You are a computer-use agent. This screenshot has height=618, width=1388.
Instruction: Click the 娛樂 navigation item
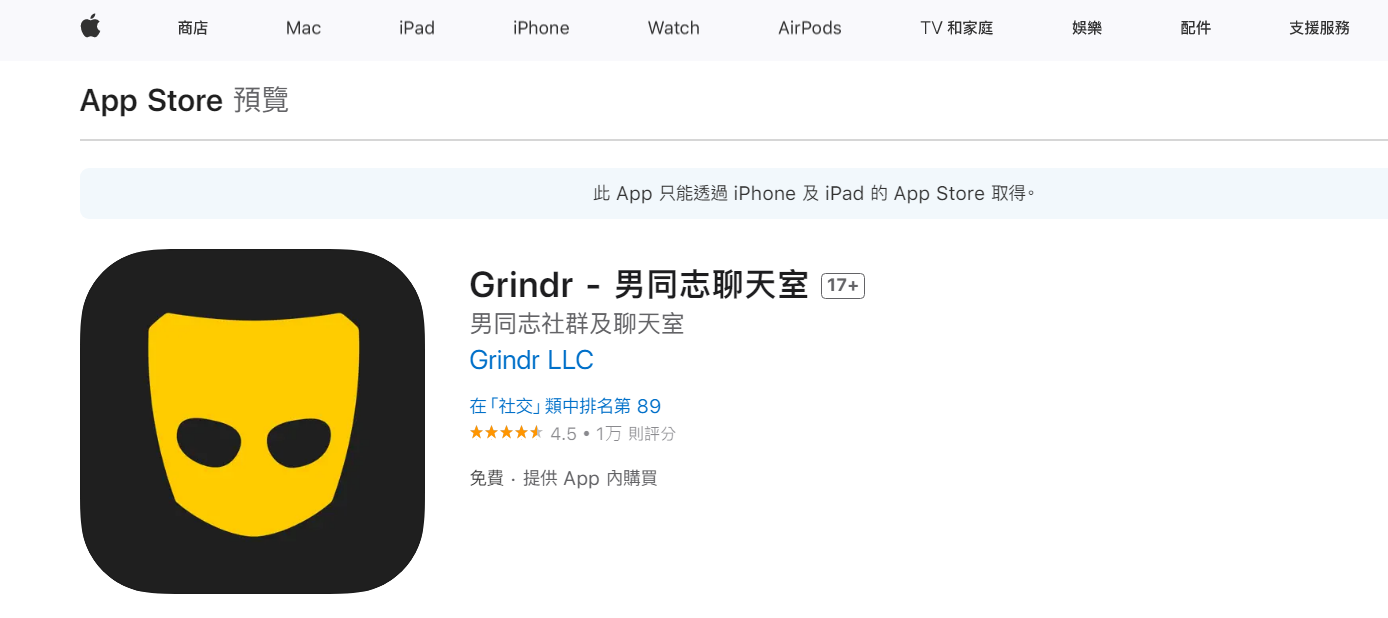[x=1087, y=28]
